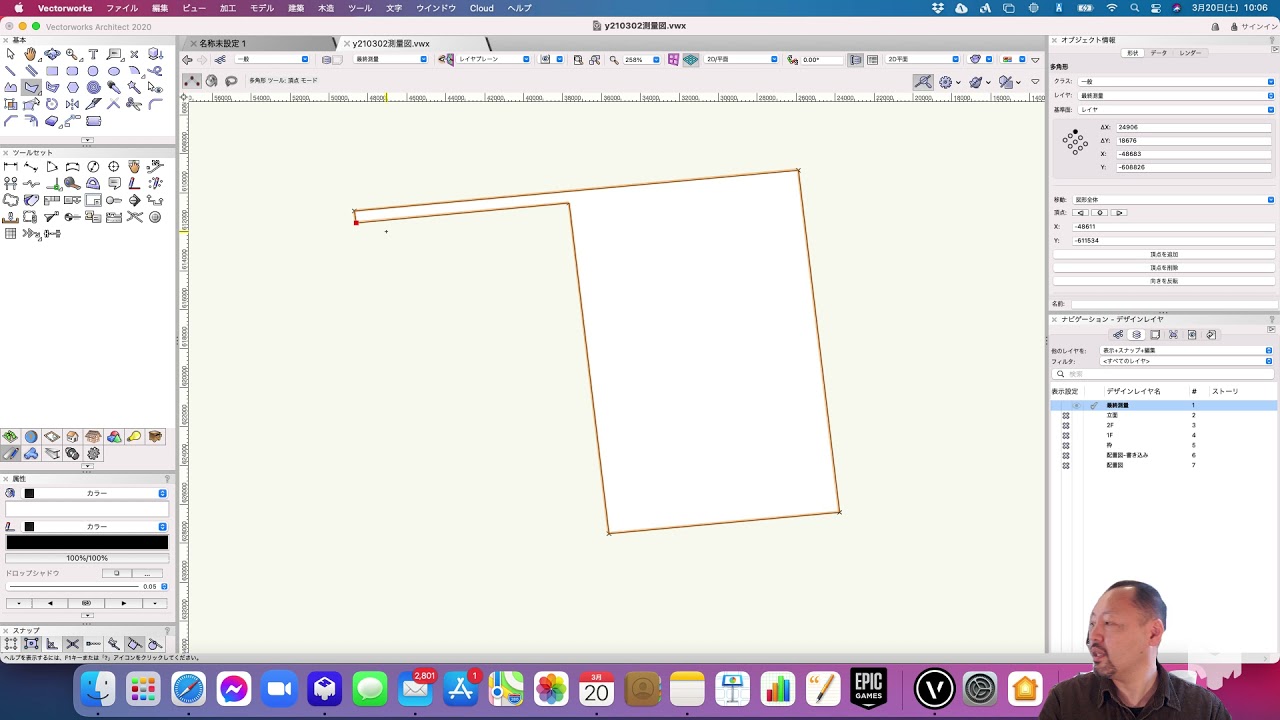Select the Oval tool

click(114, 71)
